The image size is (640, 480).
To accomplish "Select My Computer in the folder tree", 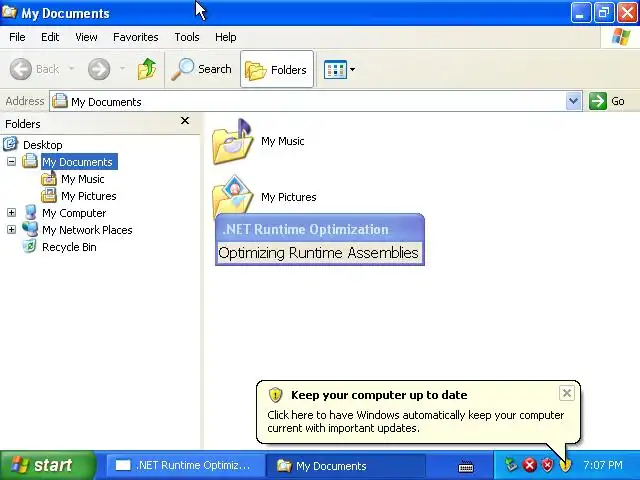I will tap(74, 213).
